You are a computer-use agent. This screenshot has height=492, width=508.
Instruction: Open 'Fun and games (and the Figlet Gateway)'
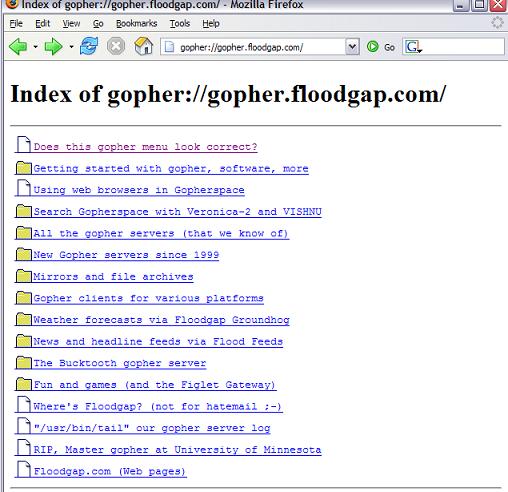(x=155, y=385)
